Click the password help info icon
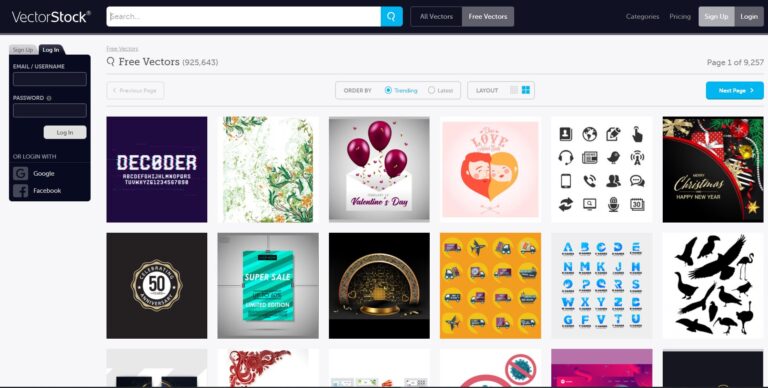 49,98
